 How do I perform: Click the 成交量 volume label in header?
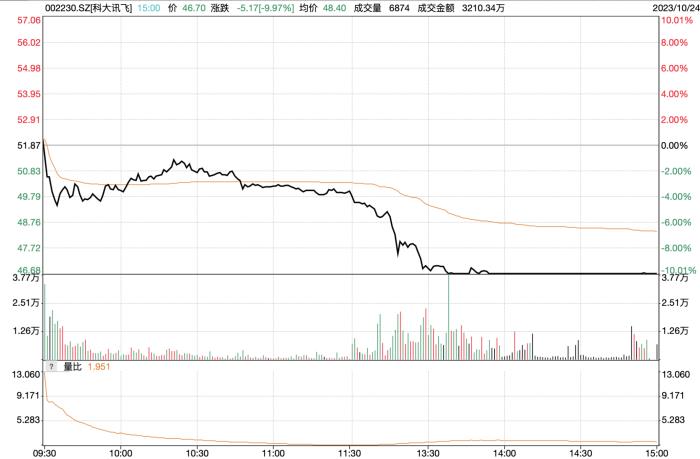pyautogui.click(x=367, y=8)
